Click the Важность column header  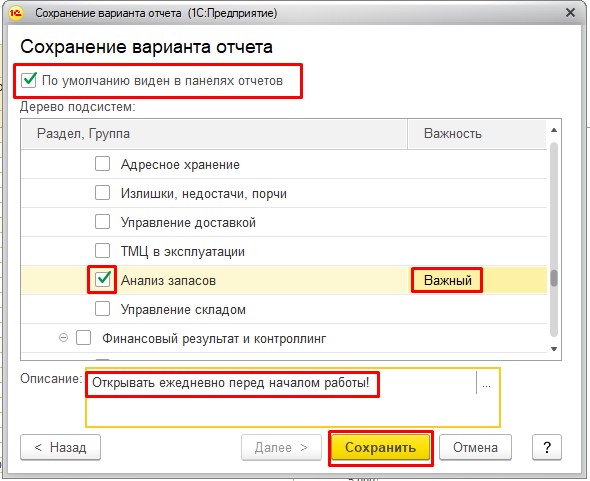coord(477,134)
